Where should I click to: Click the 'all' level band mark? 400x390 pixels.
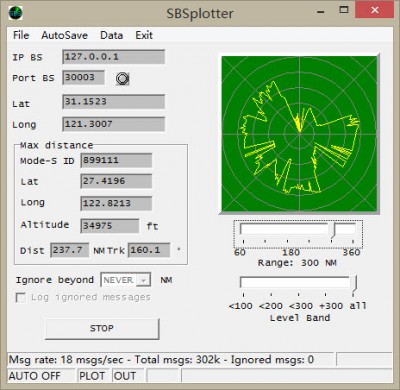[x=358, y=306]
